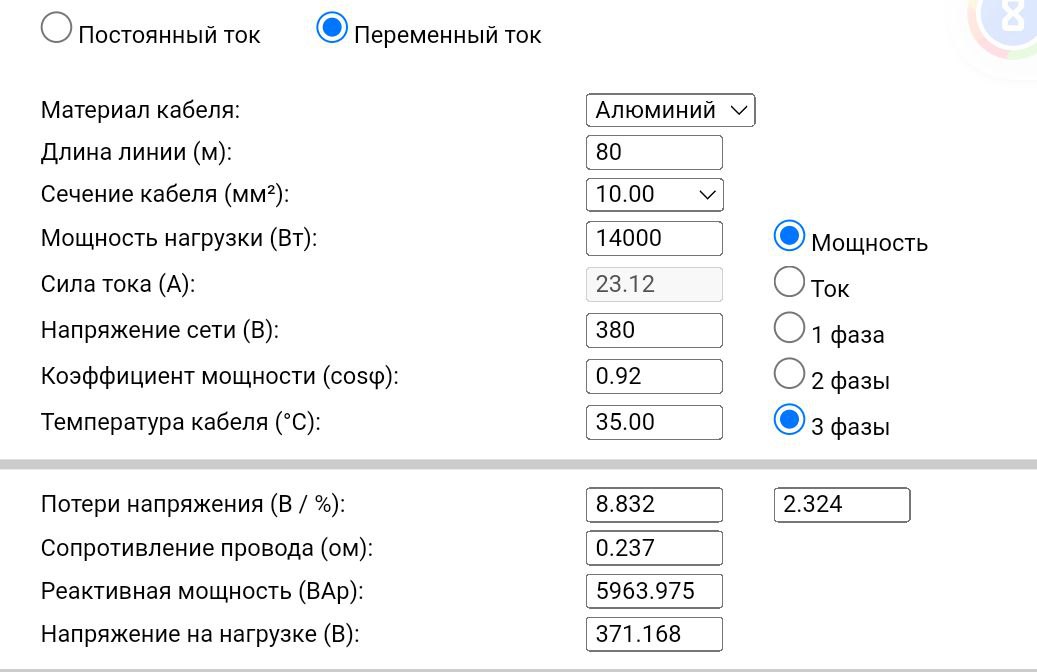Click the line length field showing 80
The image size is (1037, 672).
pyautogui.click(x=654, y=152)
